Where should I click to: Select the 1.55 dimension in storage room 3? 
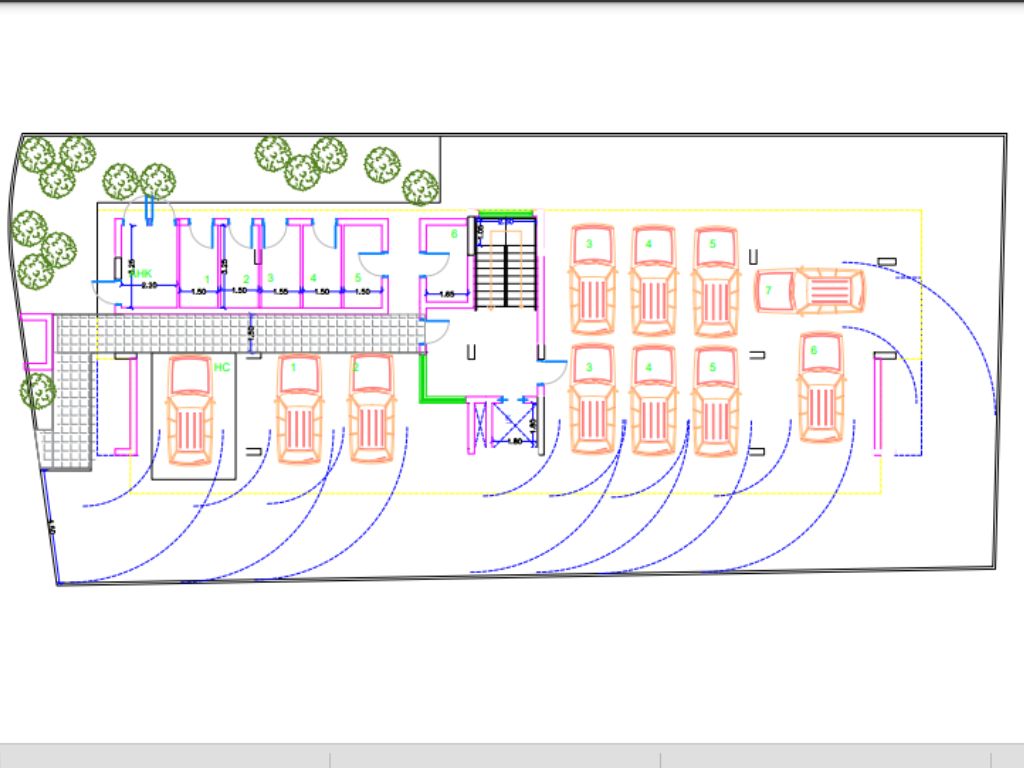click(280, 290)
